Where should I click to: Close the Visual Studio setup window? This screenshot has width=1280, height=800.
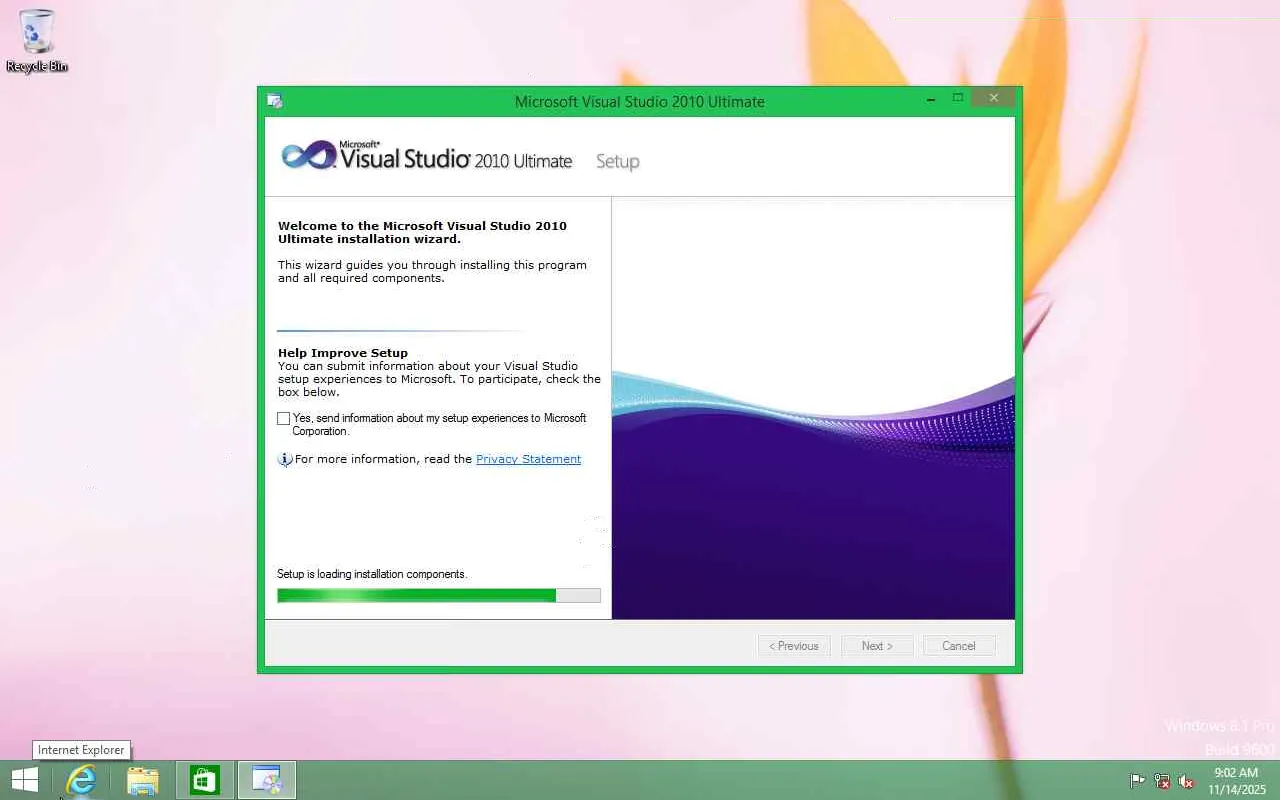(x=993, y=98)
